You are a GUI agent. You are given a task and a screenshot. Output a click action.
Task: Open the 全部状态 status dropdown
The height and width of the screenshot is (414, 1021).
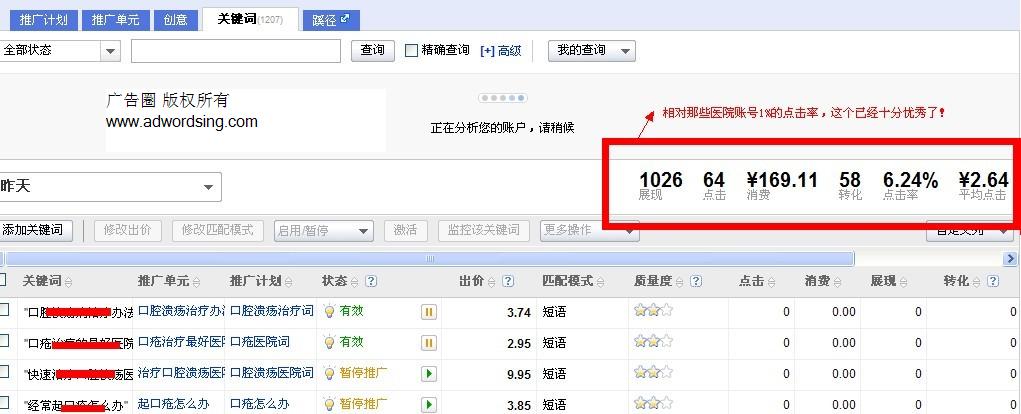60,50
